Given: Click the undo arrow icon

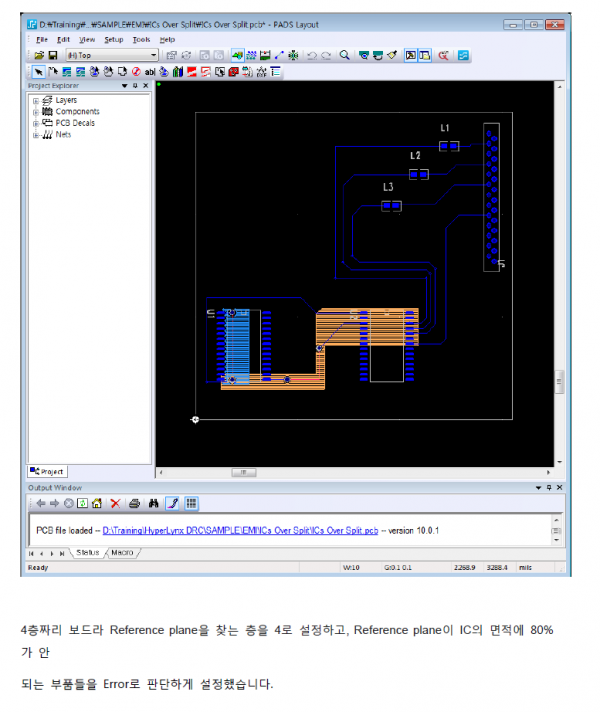Looking at the screenshot, I should [312, 55].
